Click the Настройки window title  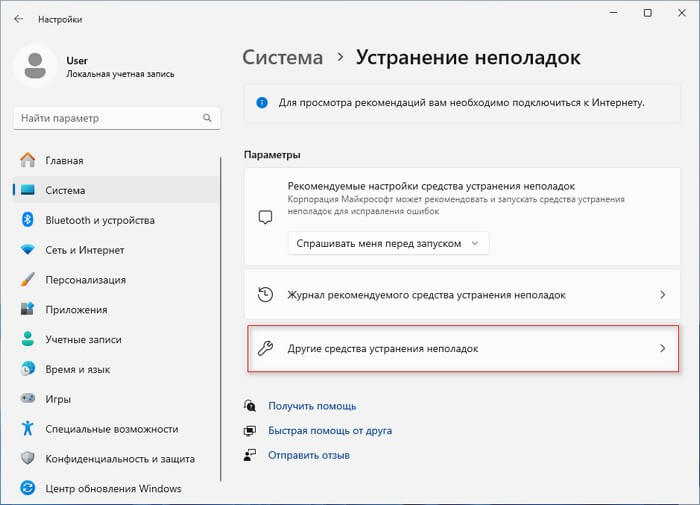[60, 20]
